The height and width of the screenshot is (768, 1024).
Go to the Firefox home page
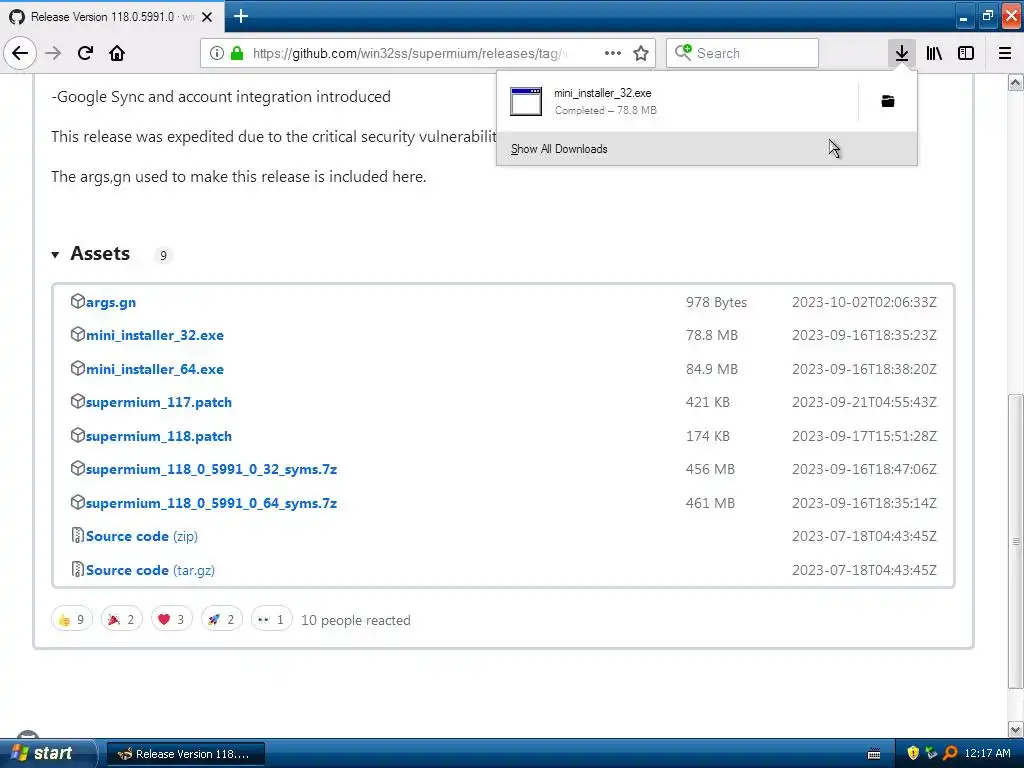click(117, 53)
